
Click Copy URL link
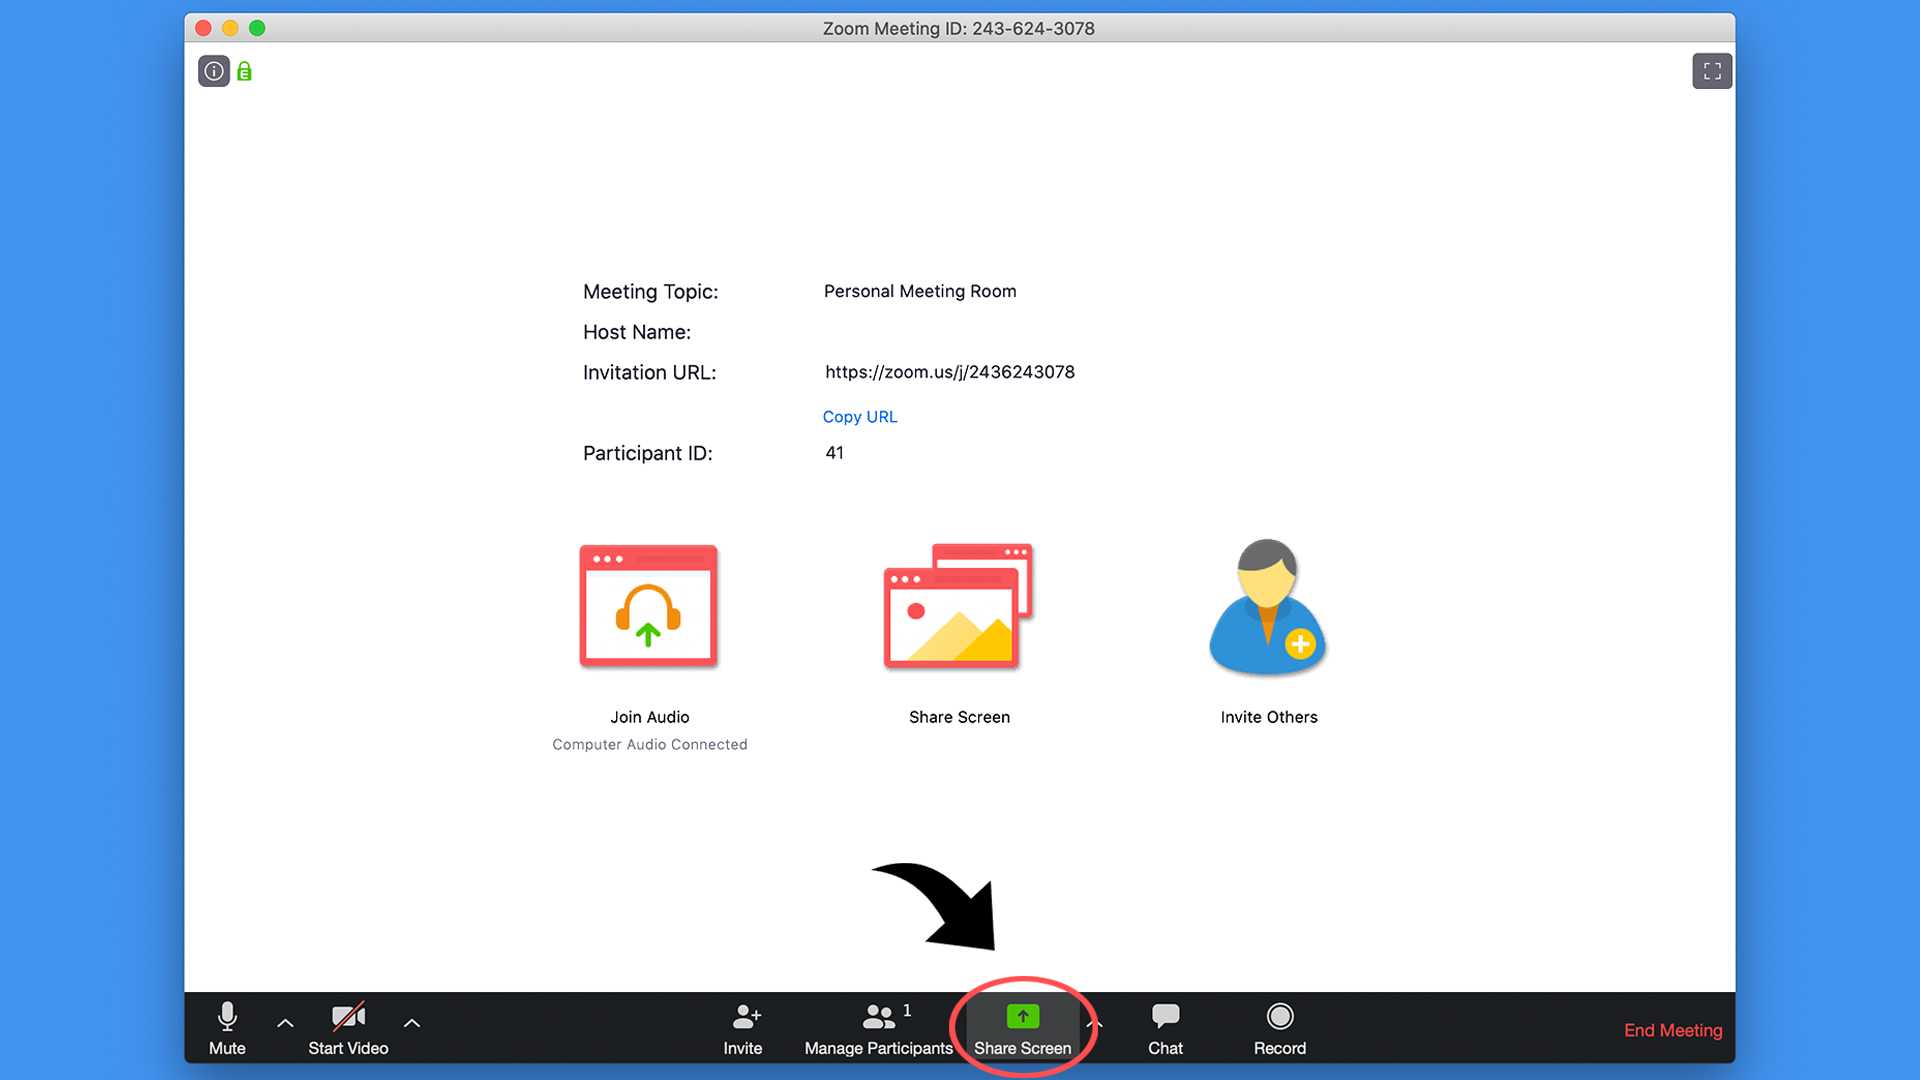859,417
